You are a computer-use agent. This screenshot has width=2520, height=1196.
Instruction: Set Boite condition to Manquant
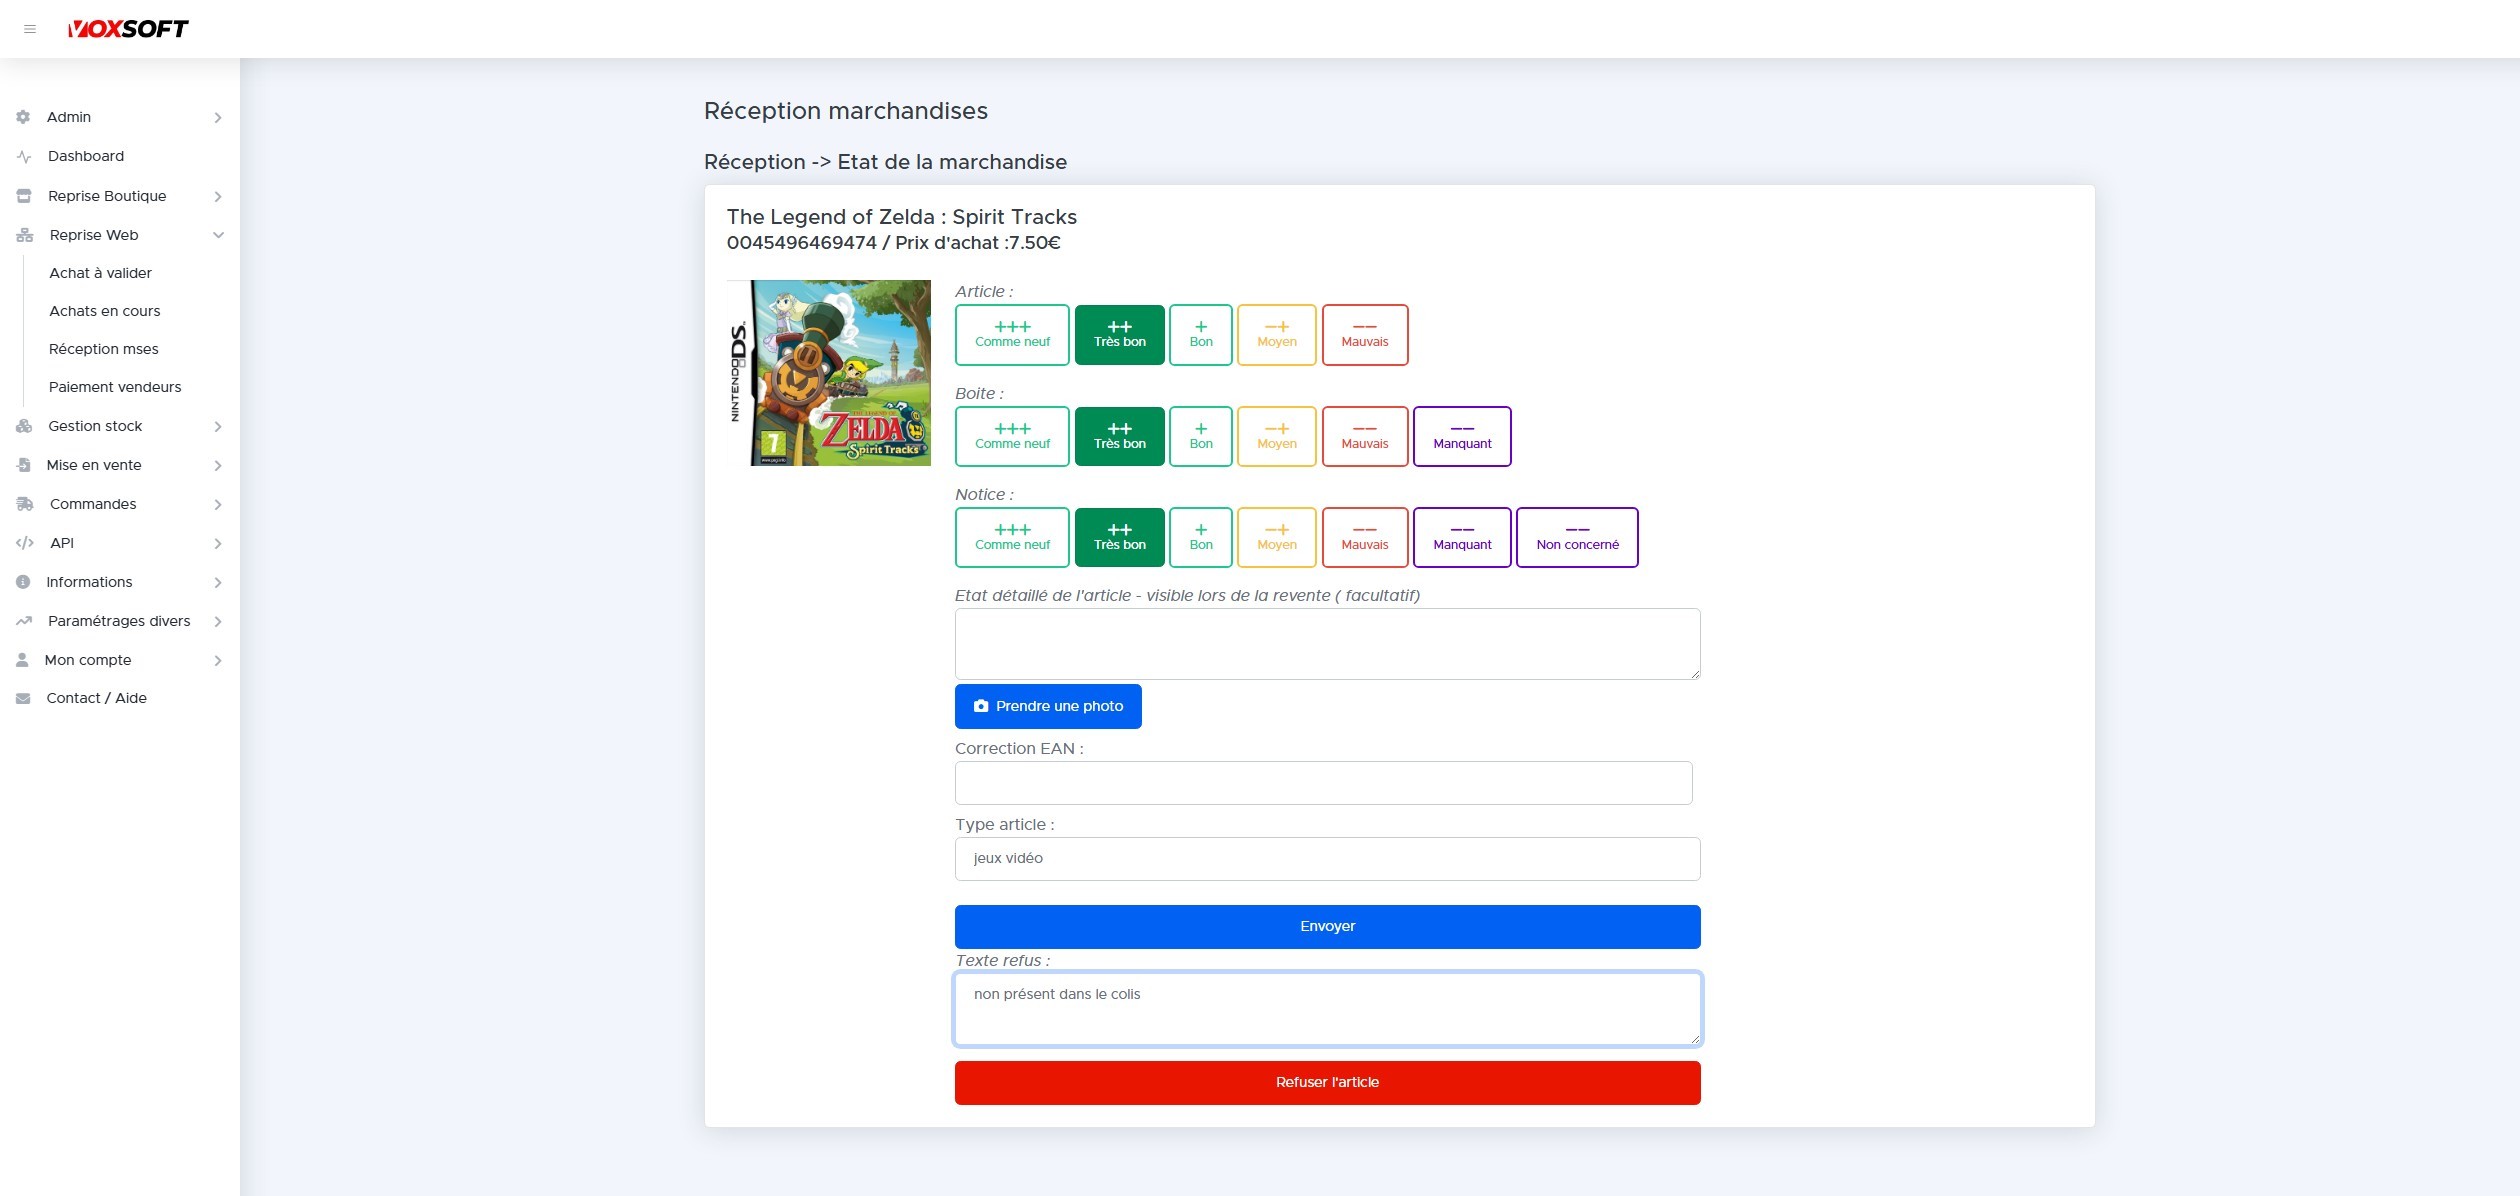[1461, 437]
